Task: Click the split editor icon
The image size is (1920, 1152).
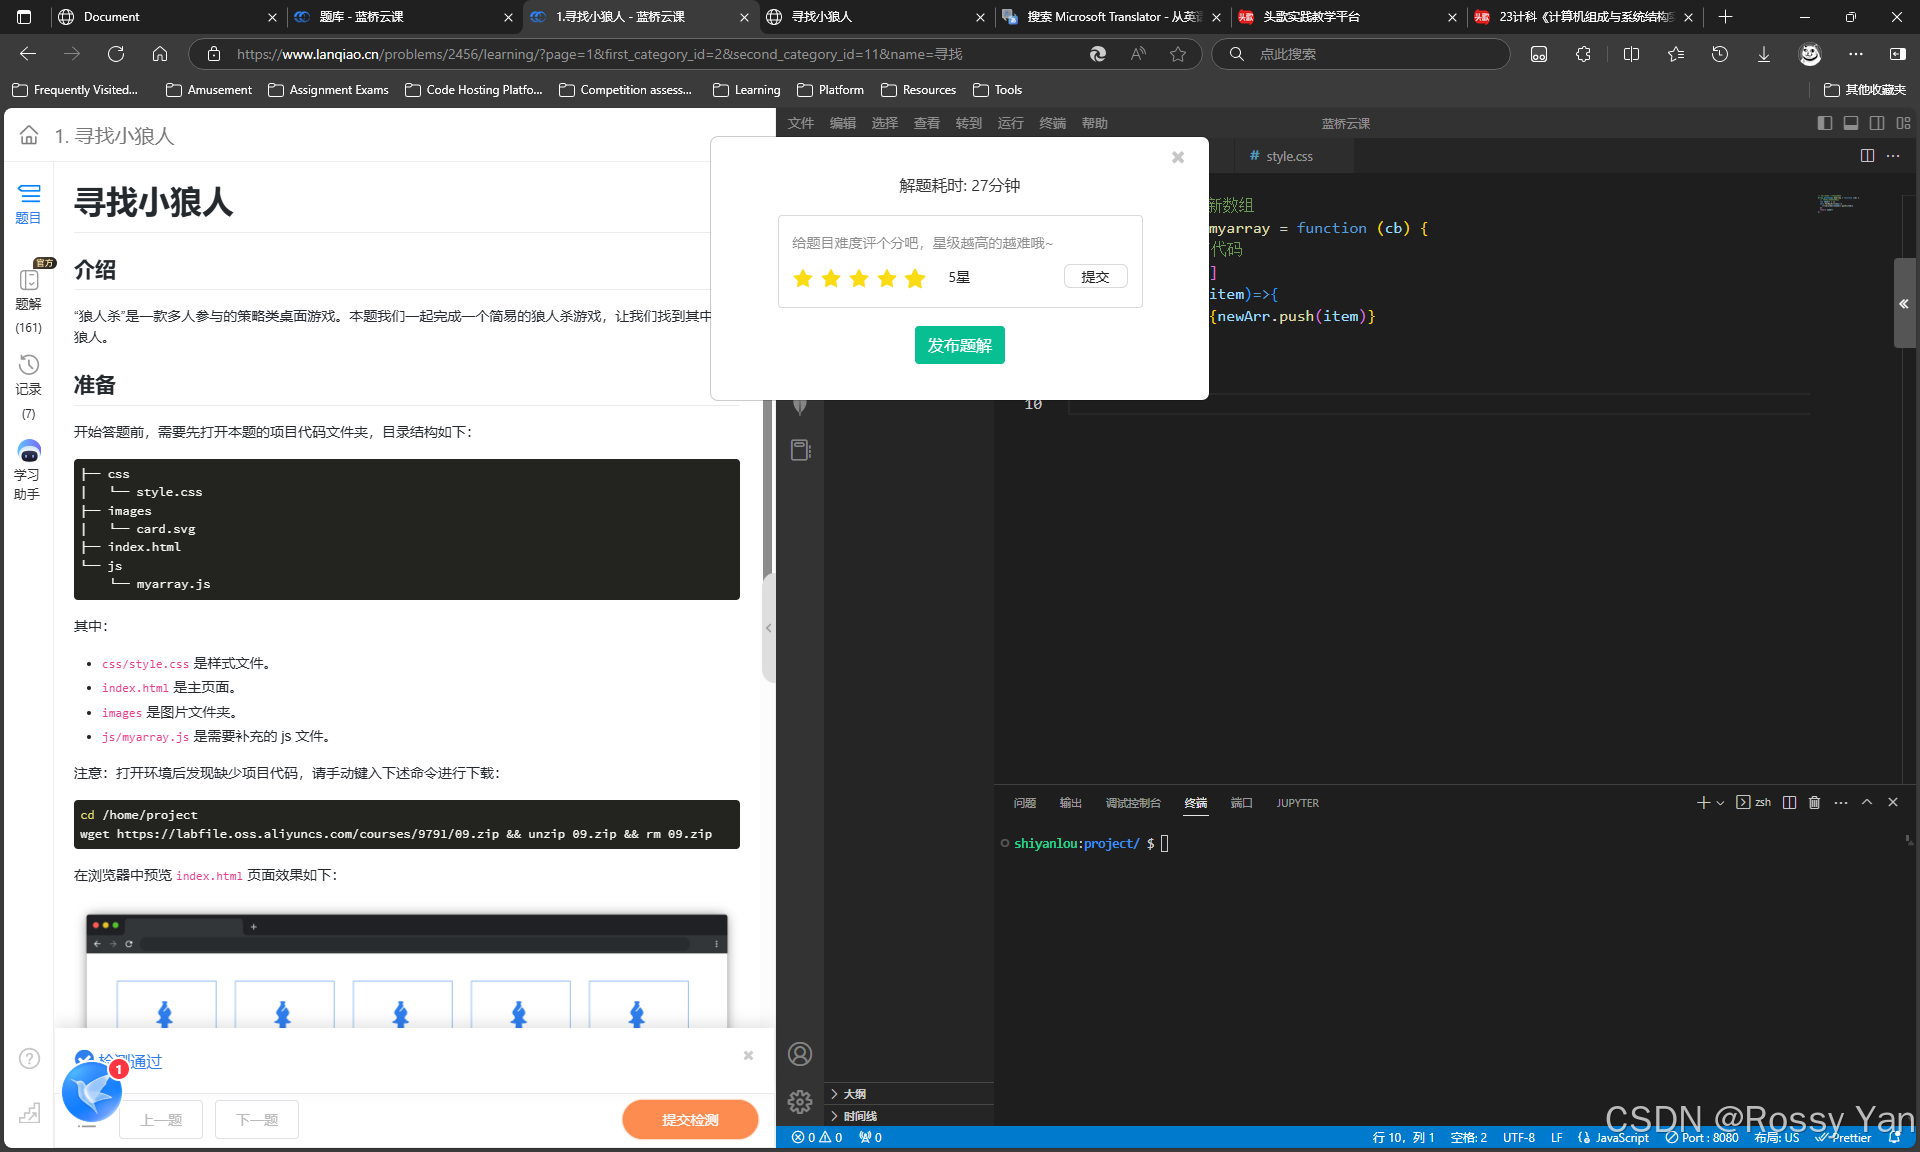Action: click(1867, 156)
